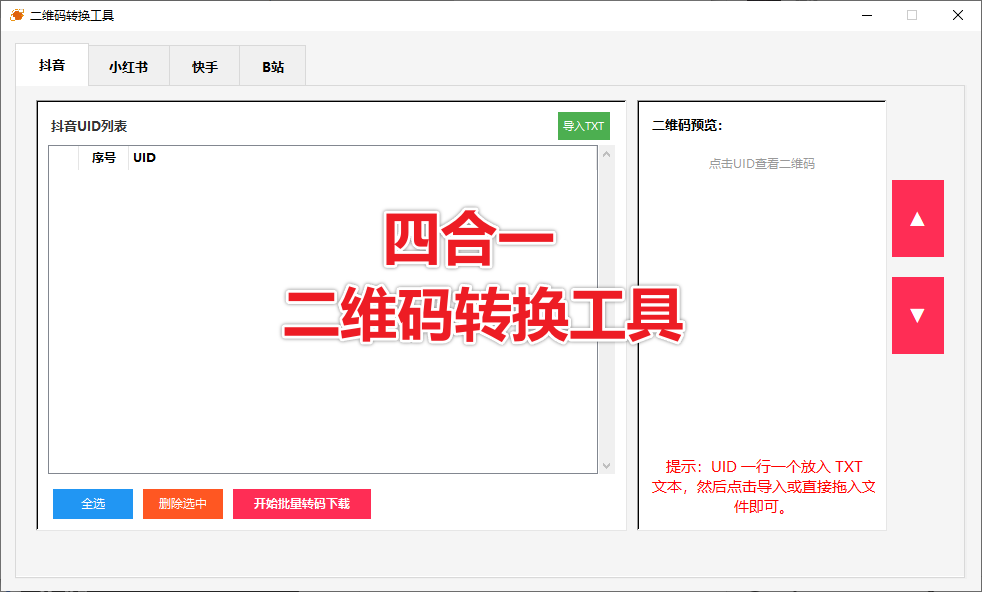982x592 pixels.
Task: Click the UID list scrollbar track
Action: click(607, 310)
